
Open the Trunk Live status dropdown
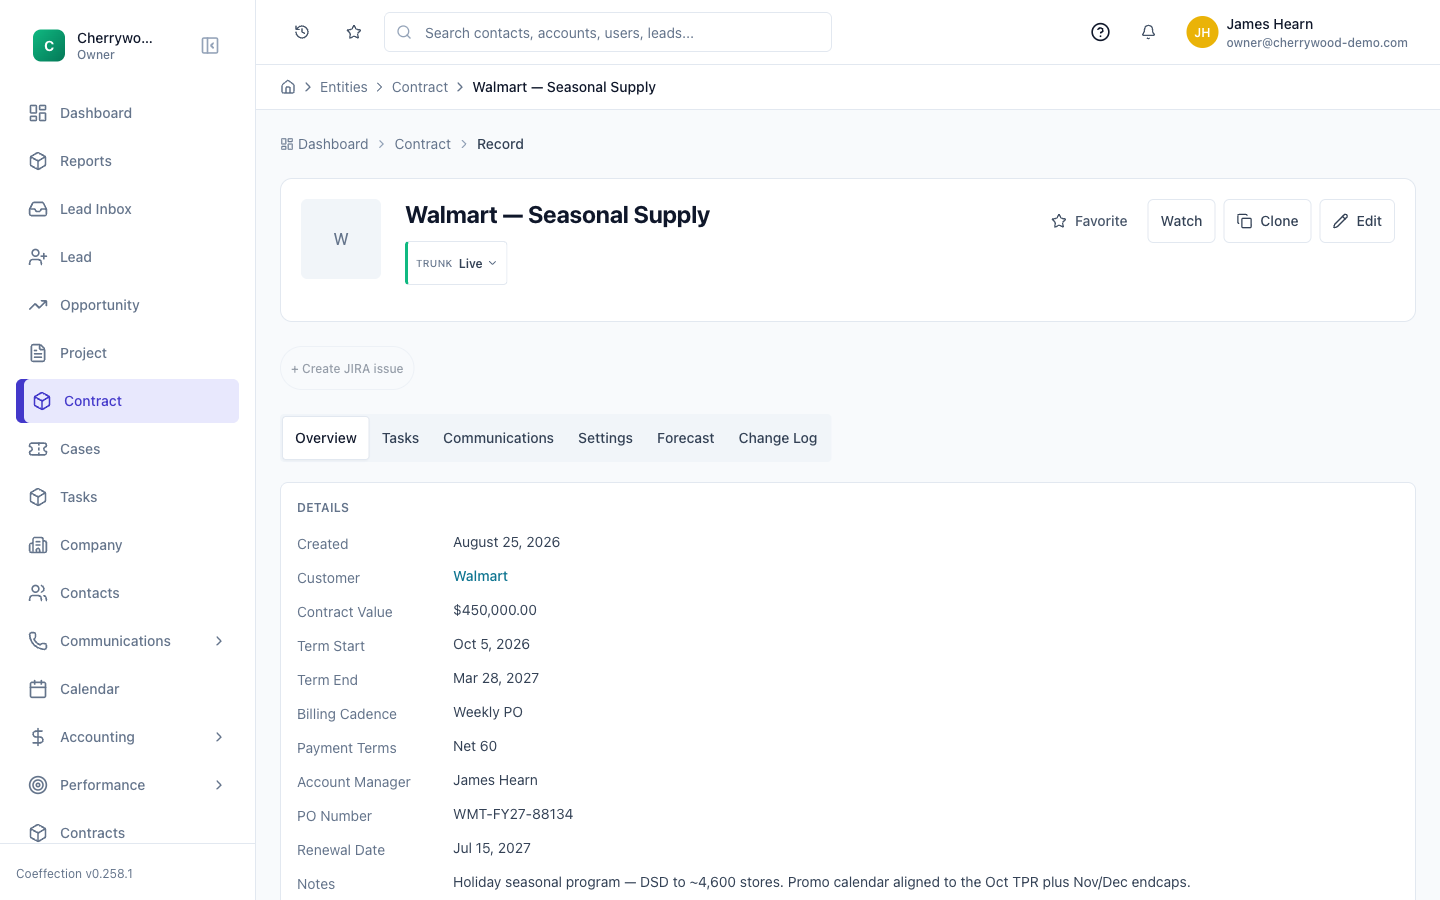tap(457, 263)
